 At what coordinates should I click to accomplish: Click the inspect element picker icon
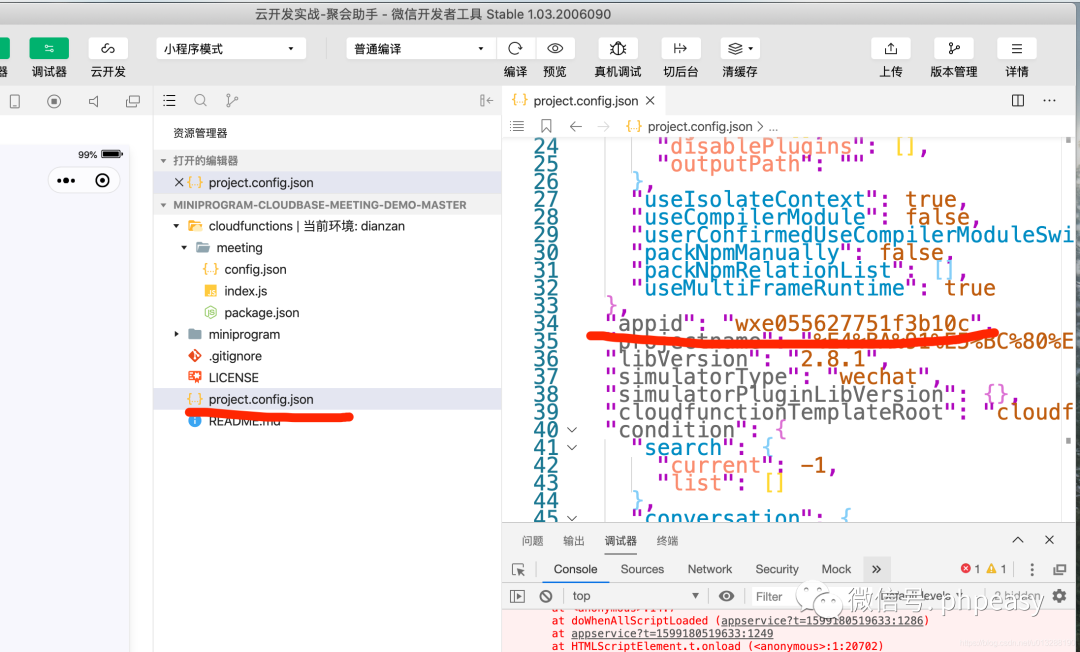point(519,569)
